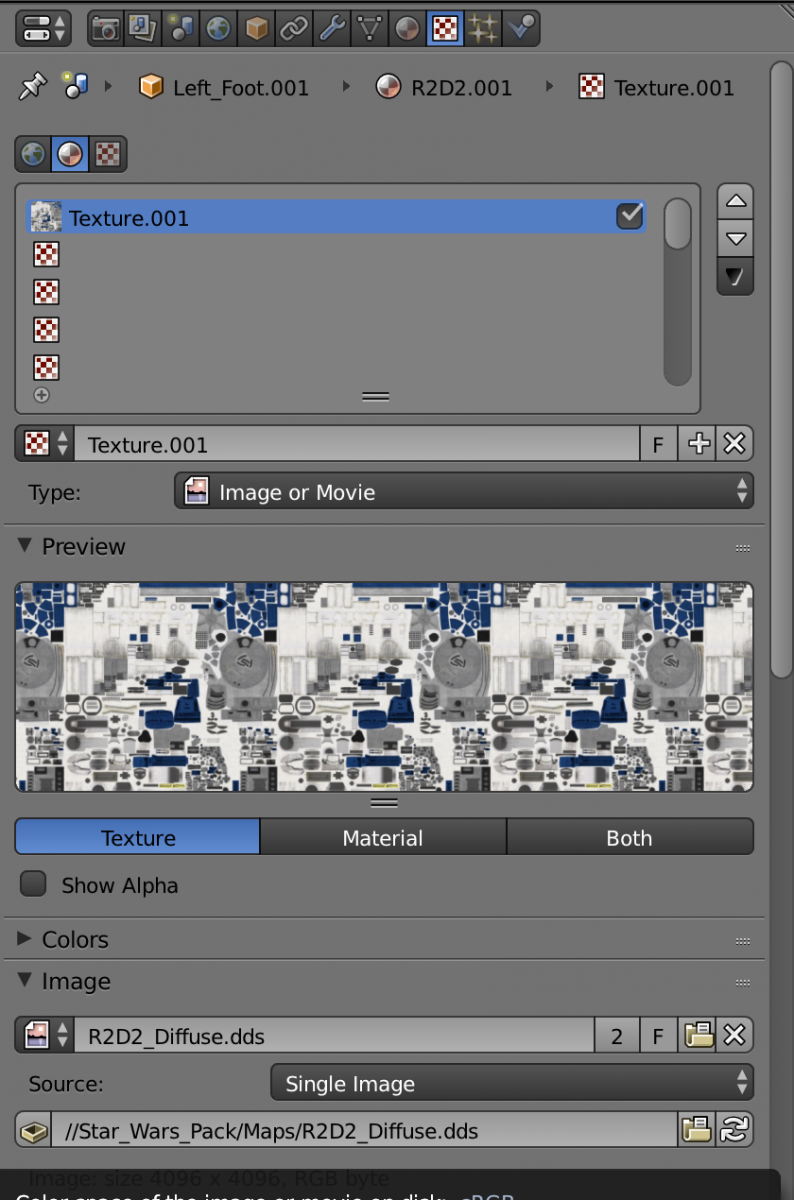Reload the image from disk
This screenshot has height=1200, width=794.
735,1130
